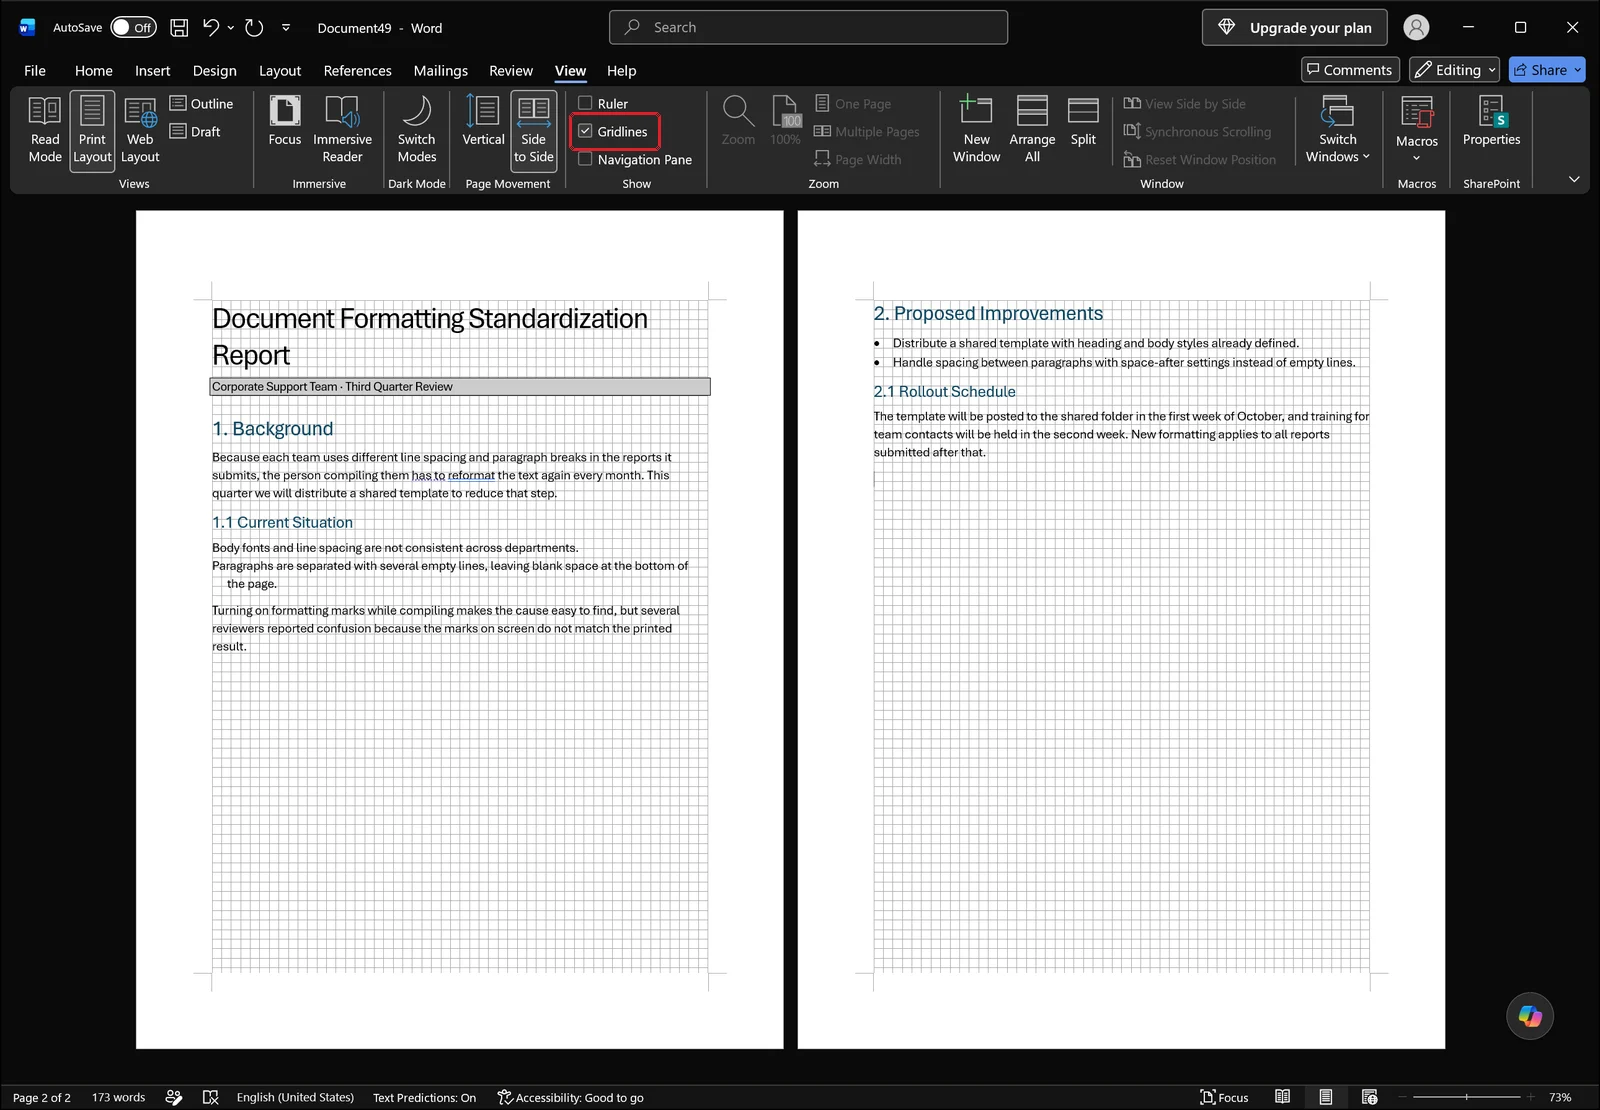Click the 73% zoom level
Screen dimensions: 1600x1110
coord(1560,1097)
